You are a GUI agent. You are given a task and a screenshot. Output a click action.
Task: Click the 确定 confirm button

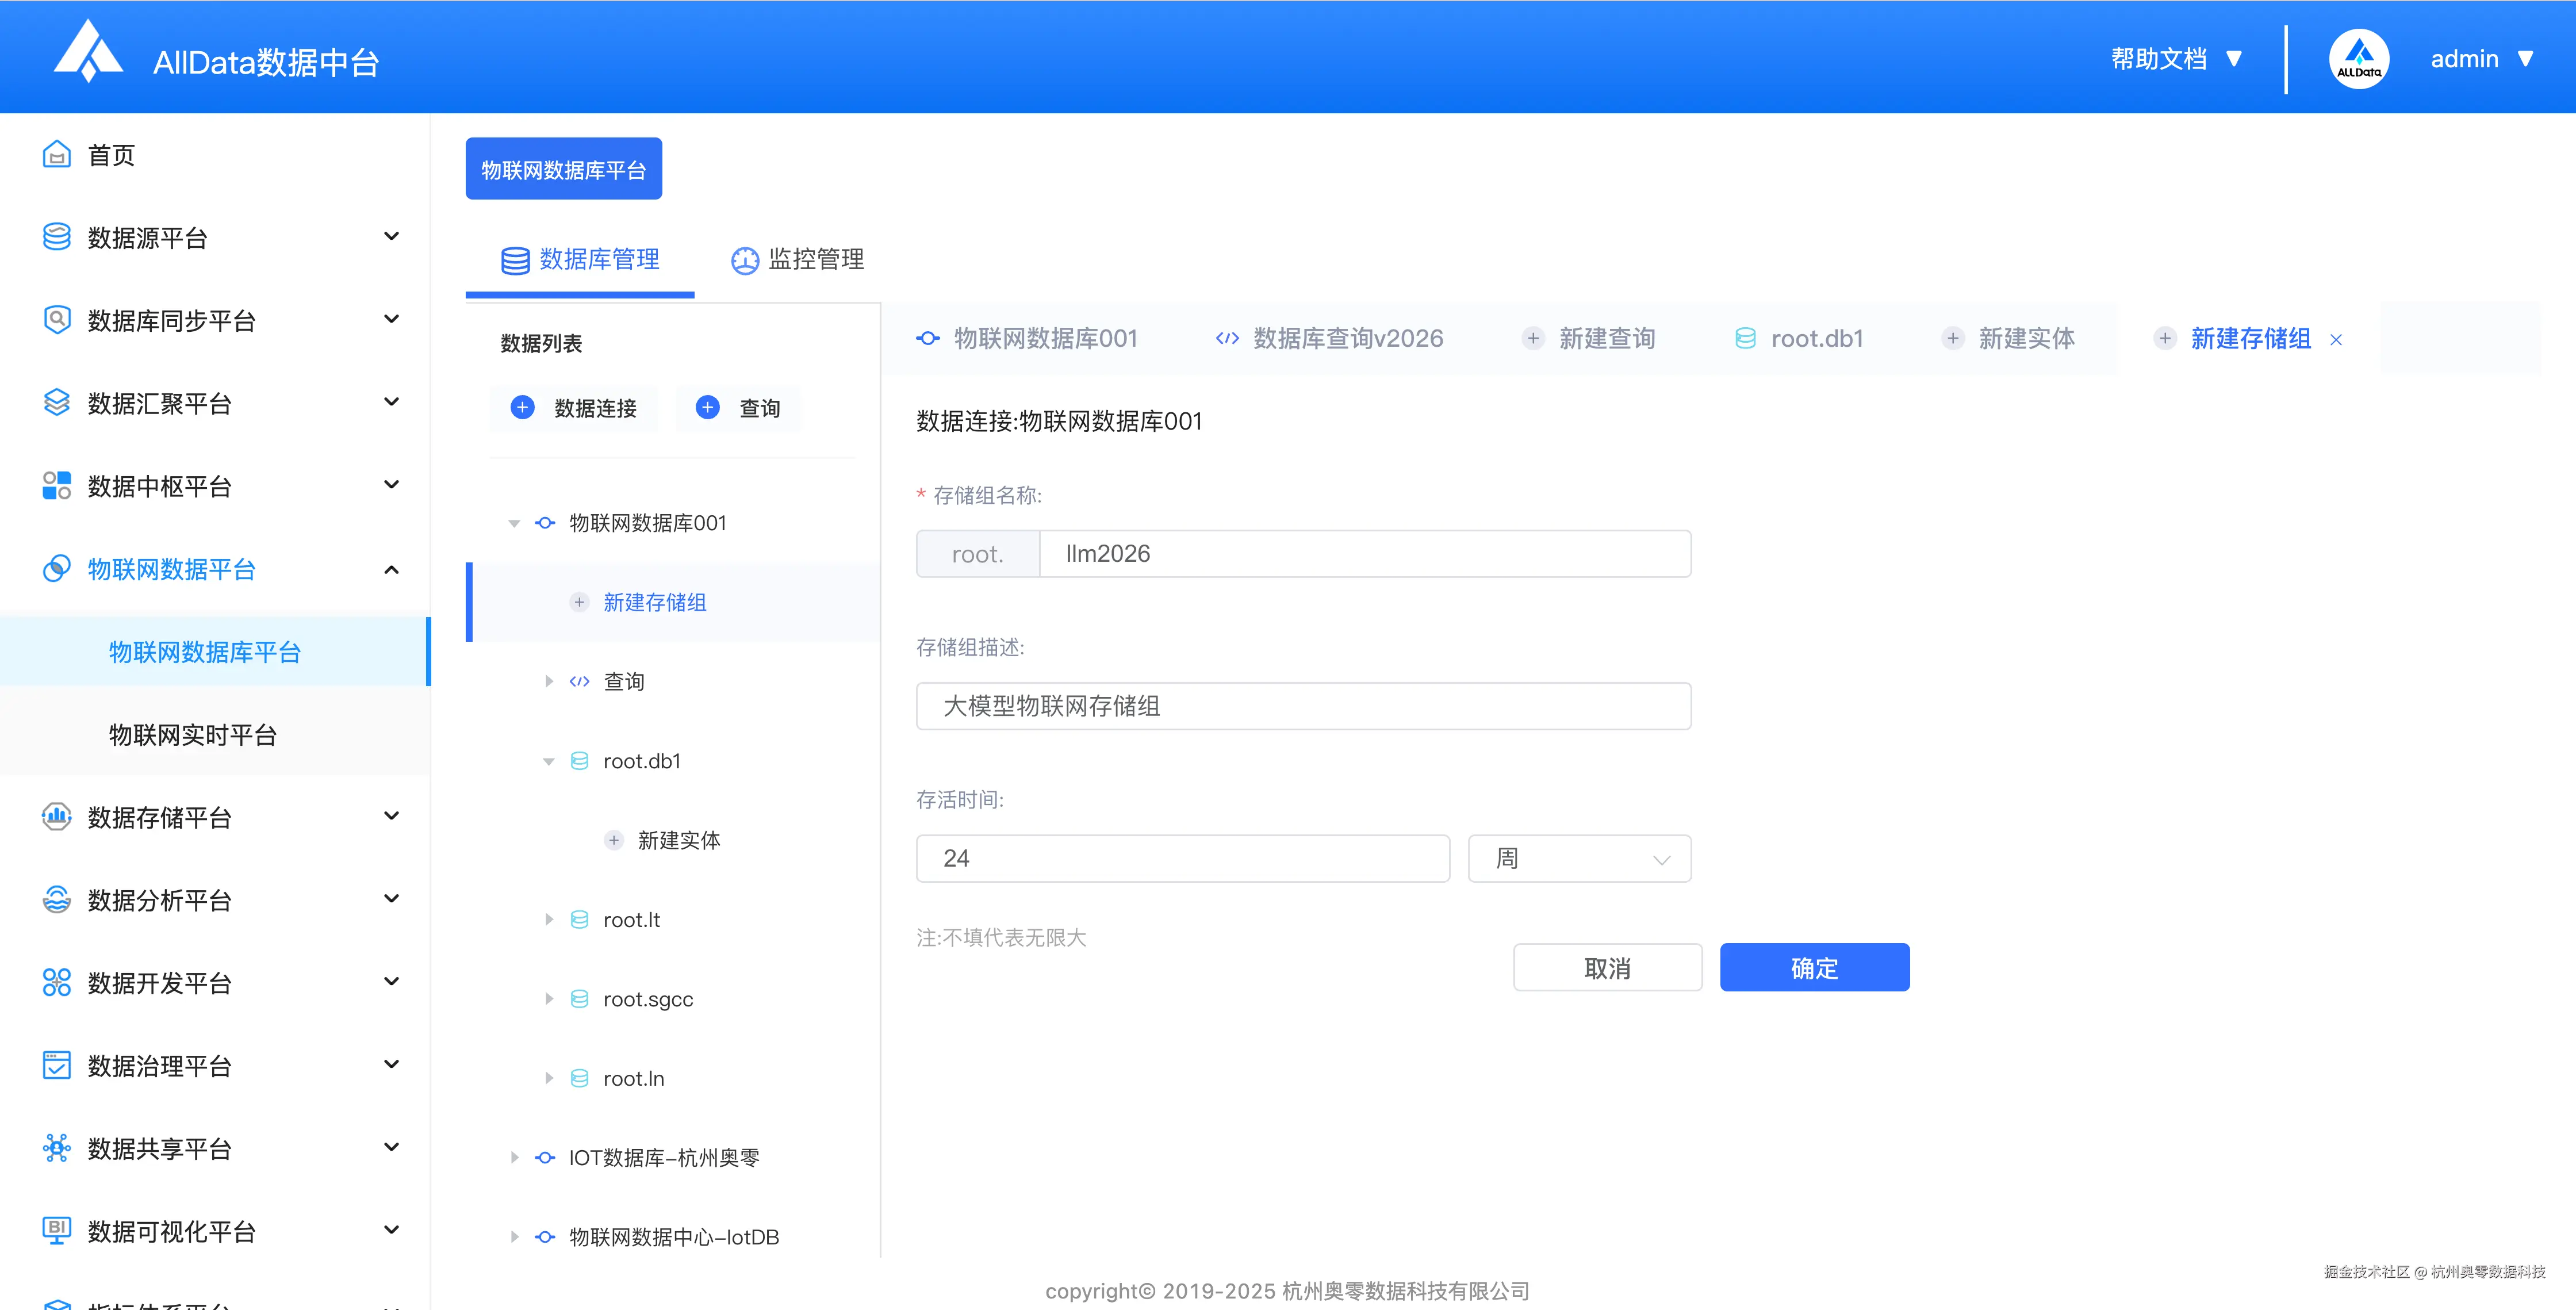(x=1814, y=968)
